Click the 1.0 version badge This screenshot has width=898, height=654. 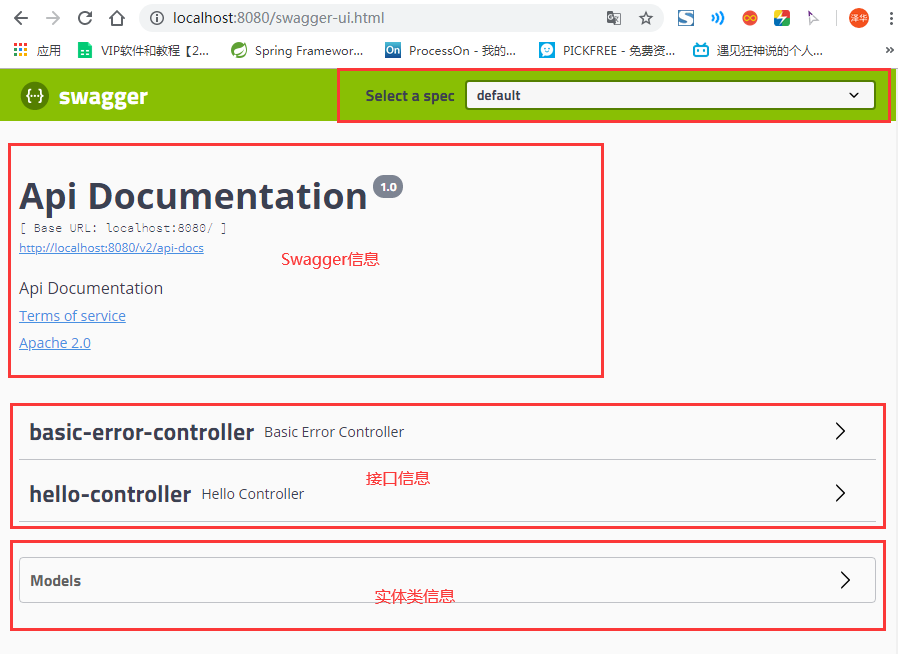(388, 187)
